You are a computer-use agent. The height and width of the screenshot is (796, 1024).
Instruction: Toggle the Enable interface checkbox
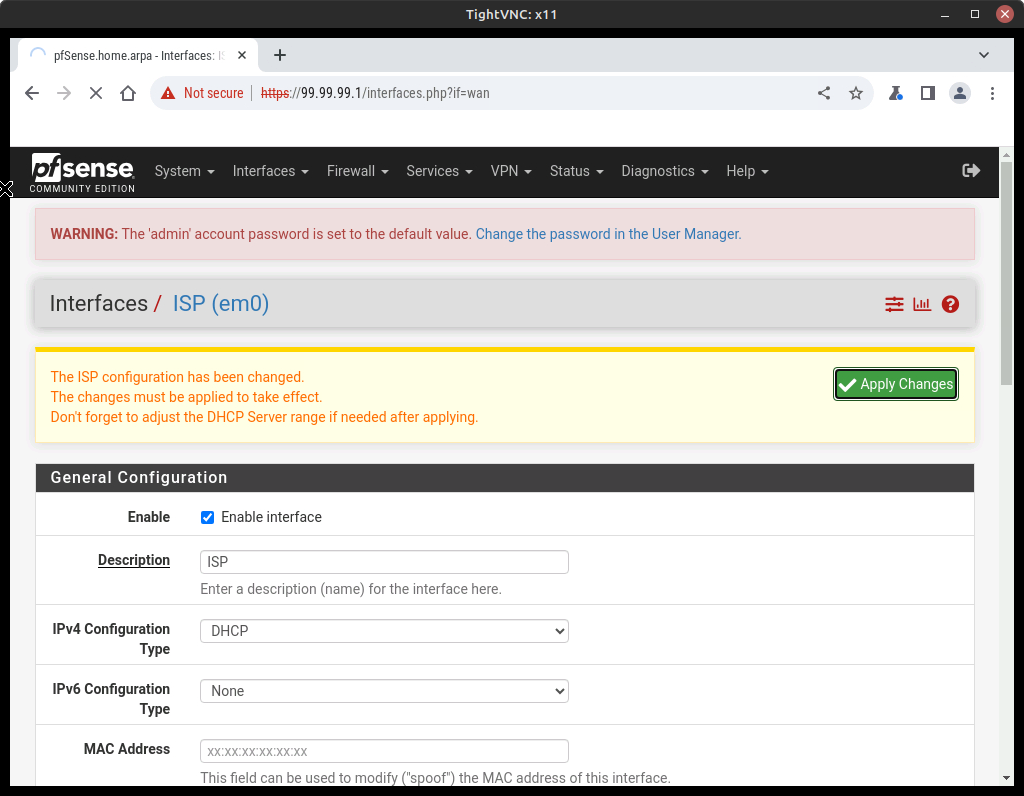pyautogui.click(x=207, y=517)
